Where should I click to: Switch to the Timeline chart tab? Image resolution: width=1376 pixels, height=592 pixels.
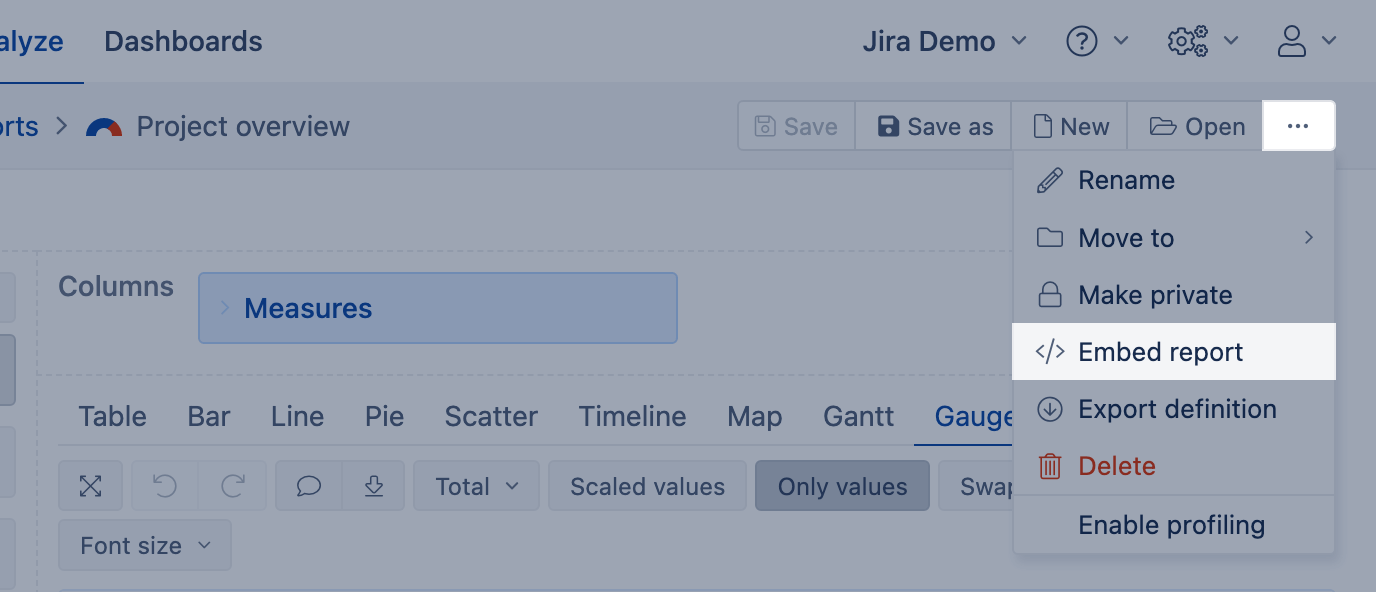632,416
